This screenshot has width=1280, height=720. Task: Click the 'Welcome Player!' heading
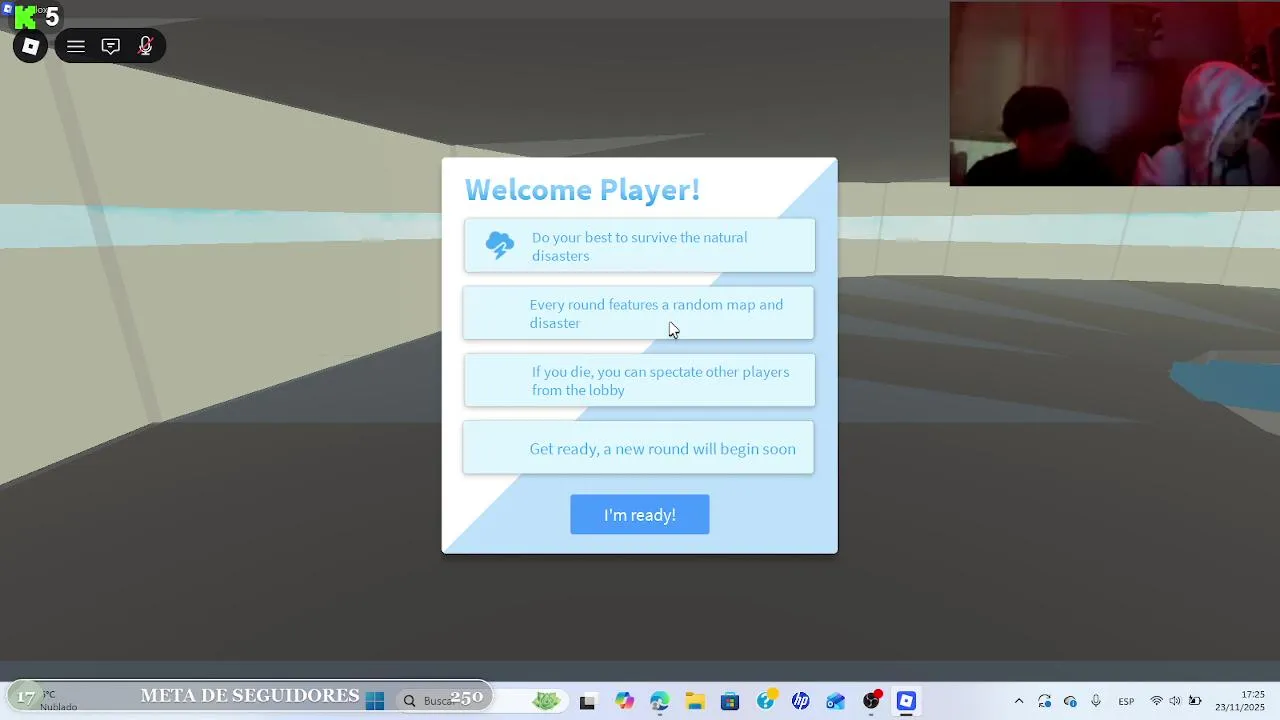pos(582,189)
